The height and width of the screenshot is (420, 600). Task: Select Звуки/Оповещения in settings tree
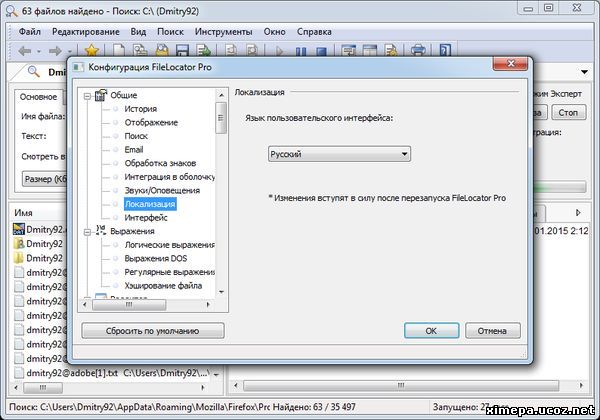point(162,190)
